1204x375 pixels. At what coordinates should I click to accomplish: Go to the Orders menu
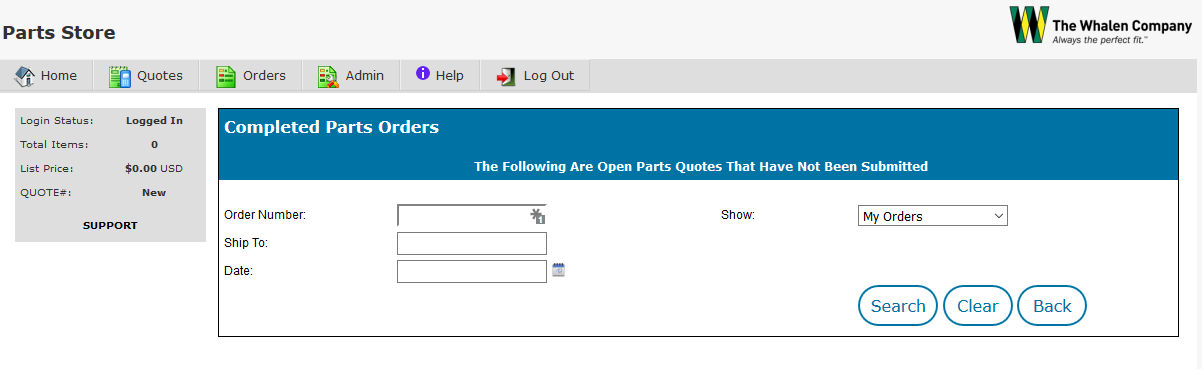coord(251,76)
